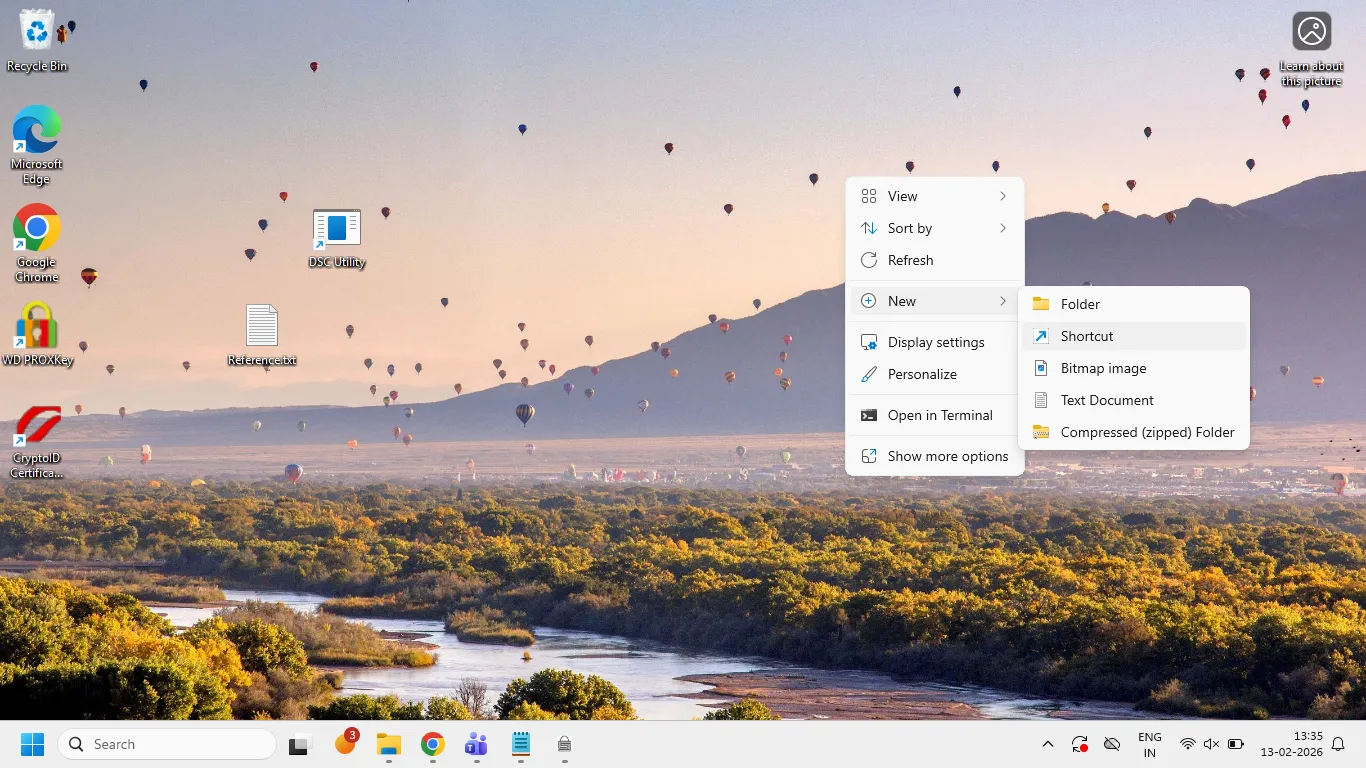Expand the Sort by submenu
The image size is (1366, 768).
(934, 228)
